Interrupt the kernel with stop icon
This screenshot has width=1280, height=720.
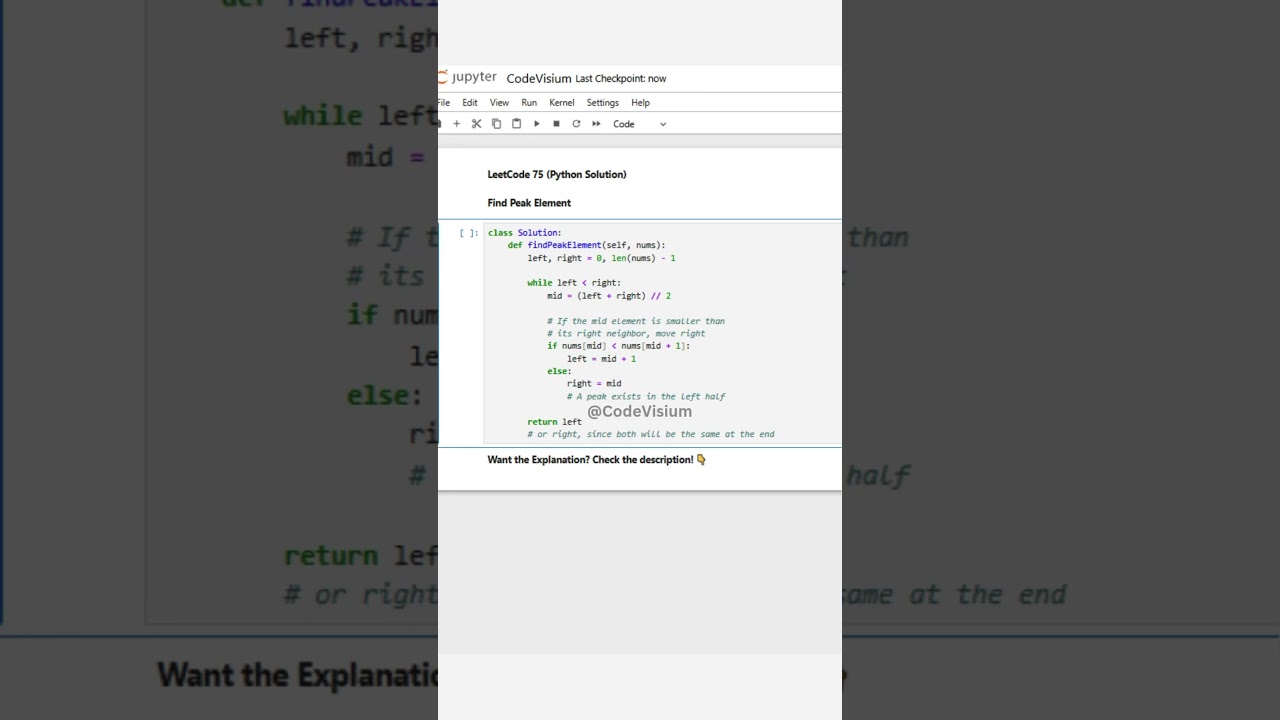556,124
